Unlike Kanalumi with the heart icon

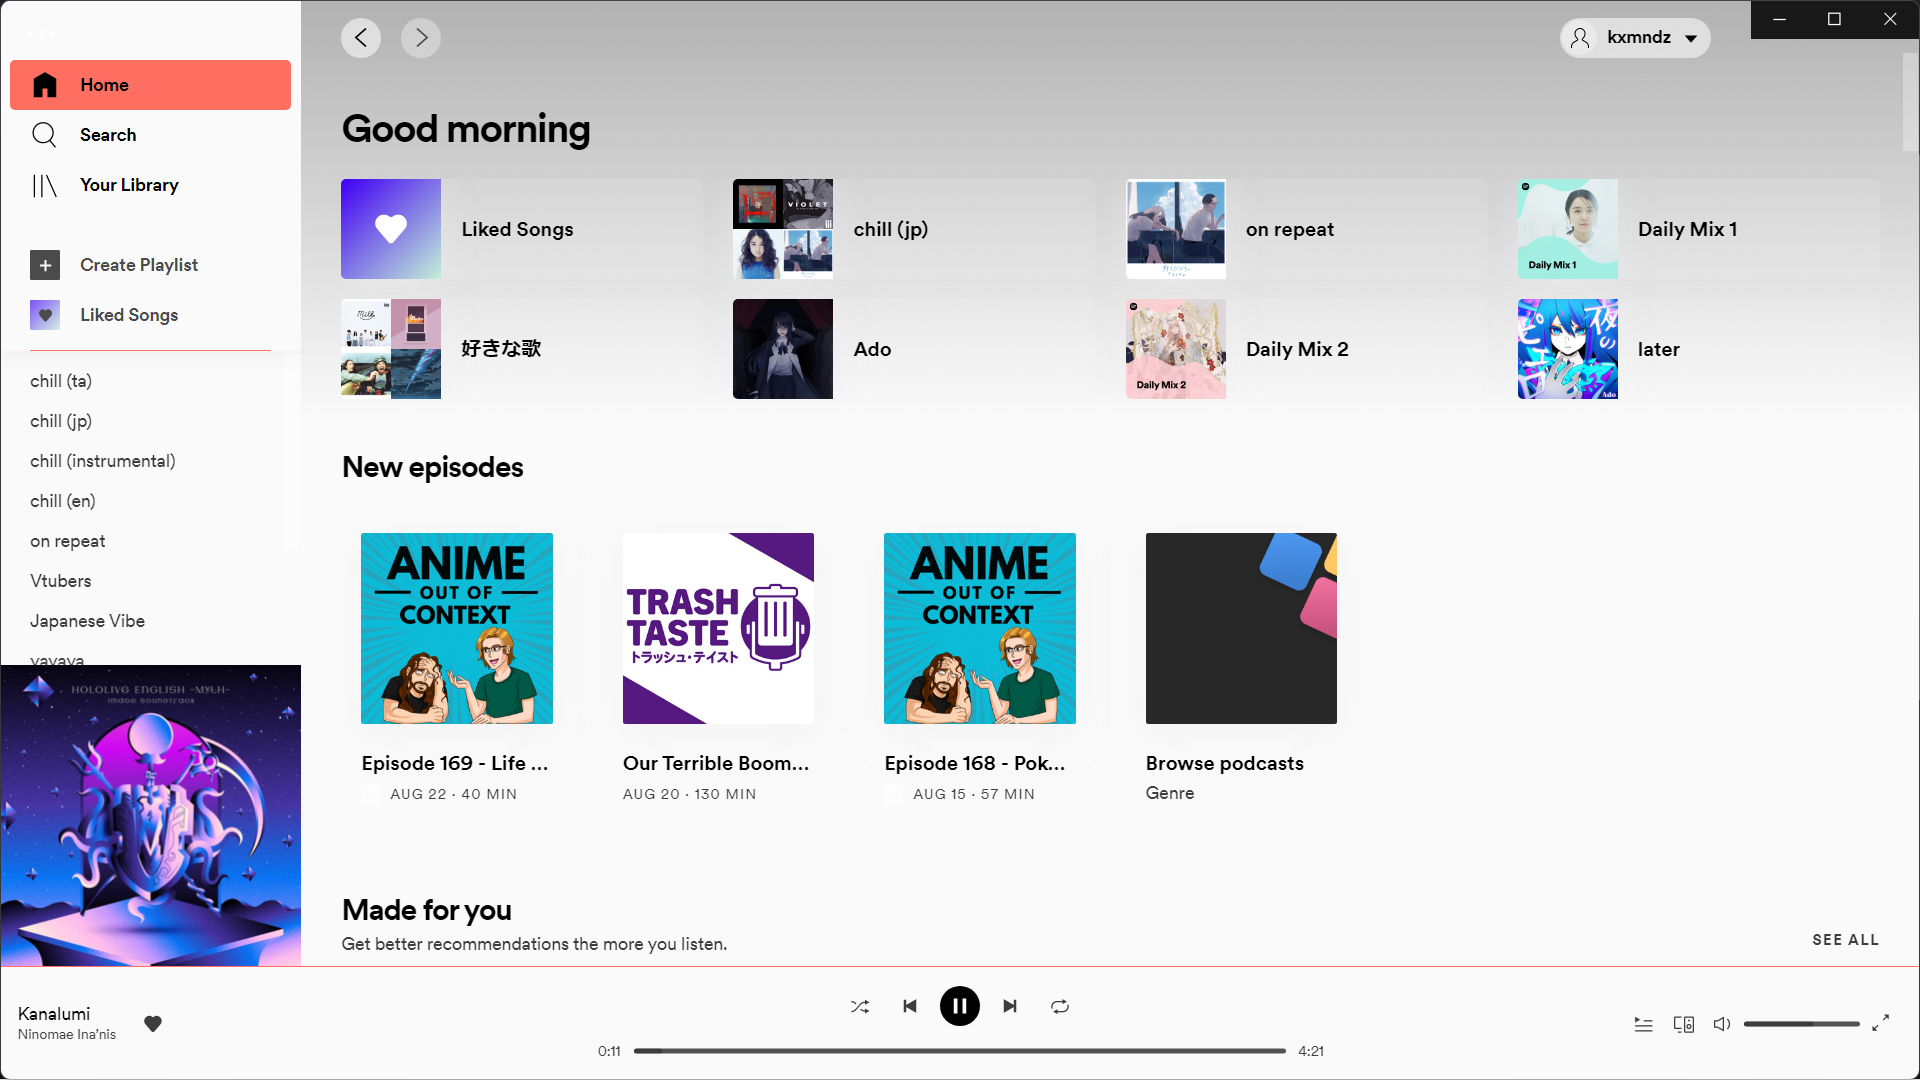pyautogui.click(x=153, y=1023)
